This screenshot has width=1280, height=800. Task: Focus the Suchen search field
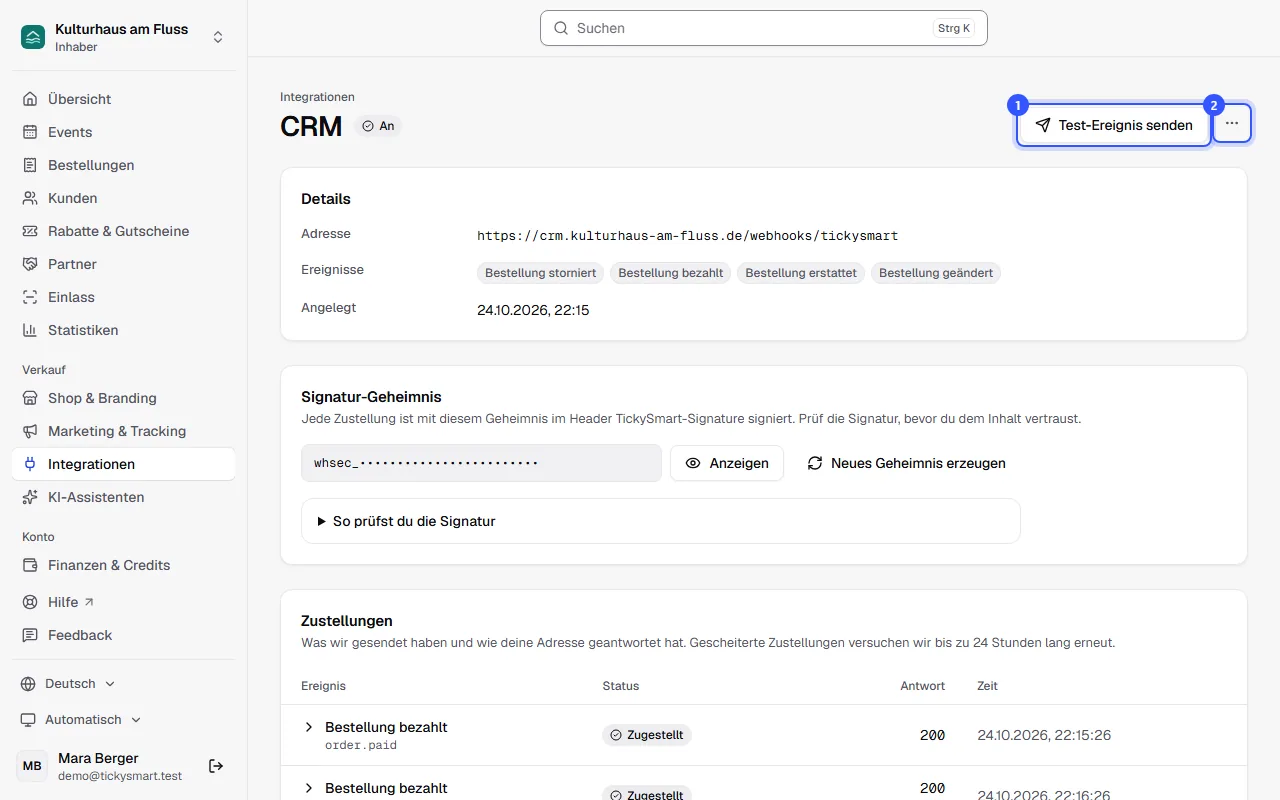tap(764, 28)
